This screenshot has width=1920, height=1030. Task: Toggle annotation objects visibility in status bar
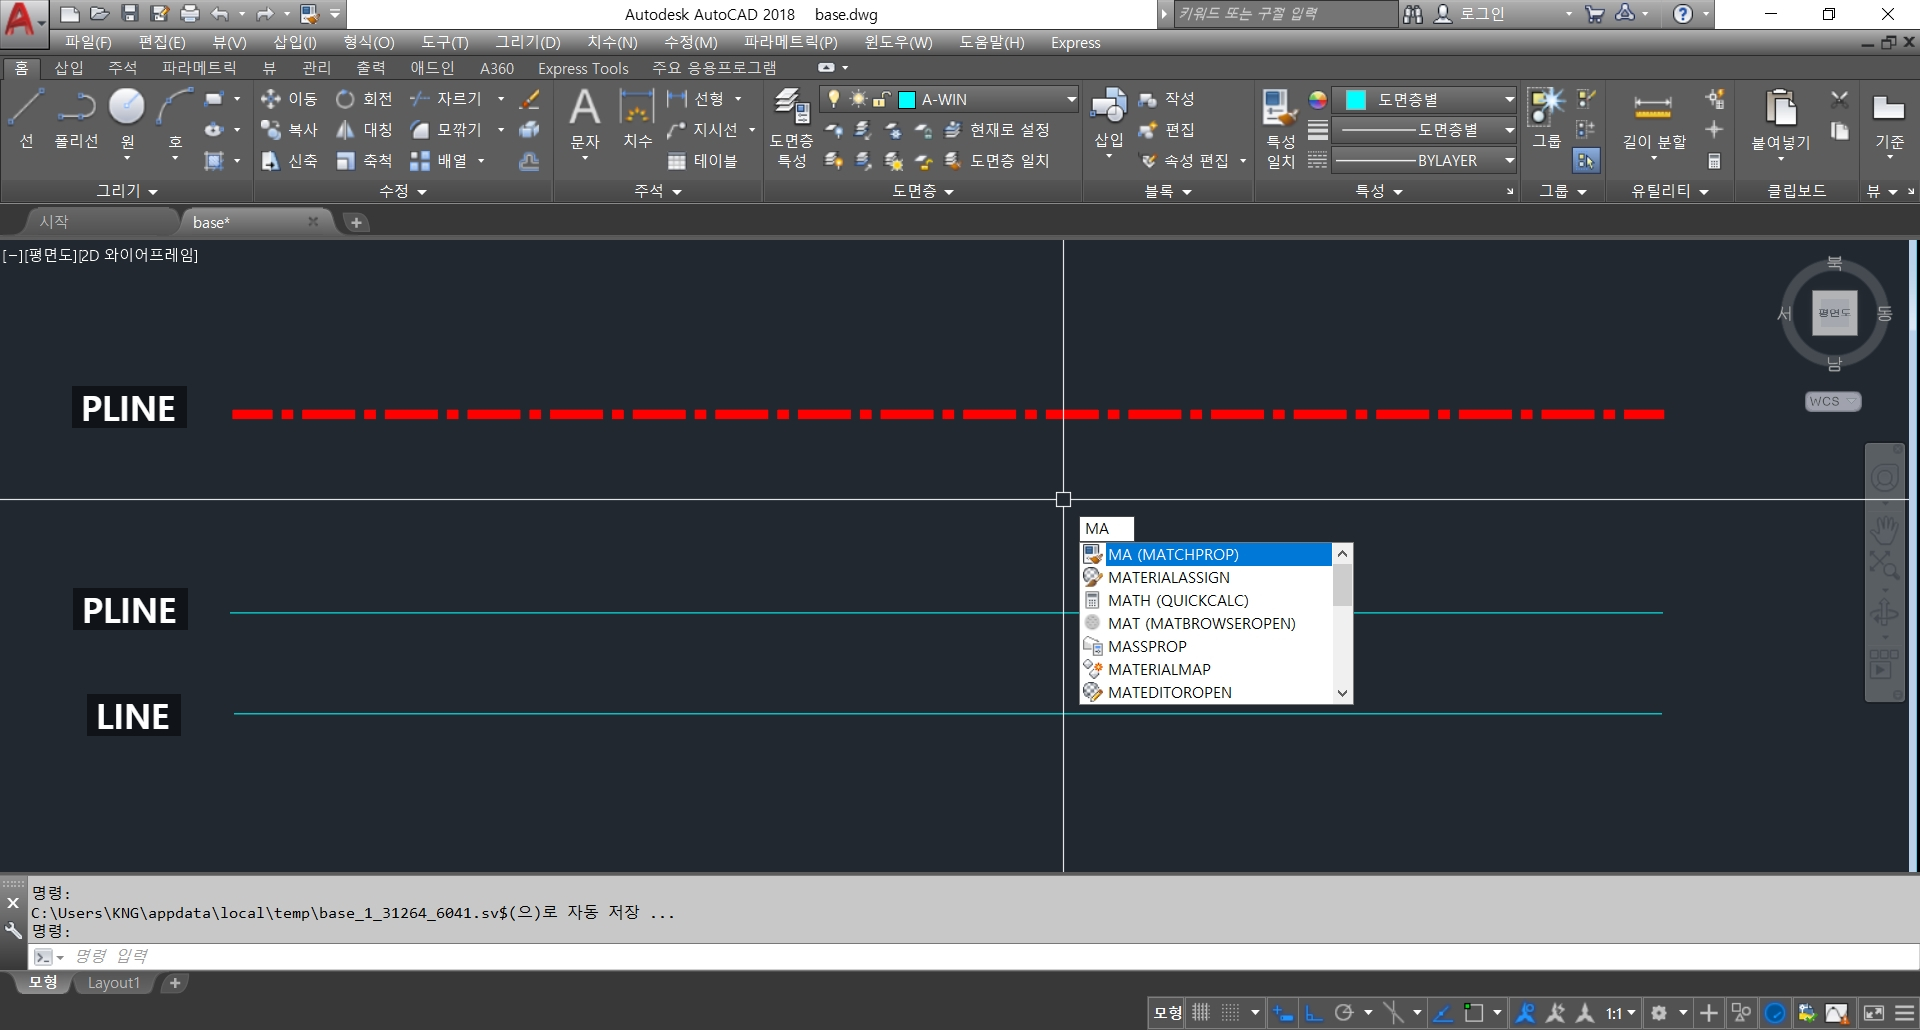pos(1525,1013)
